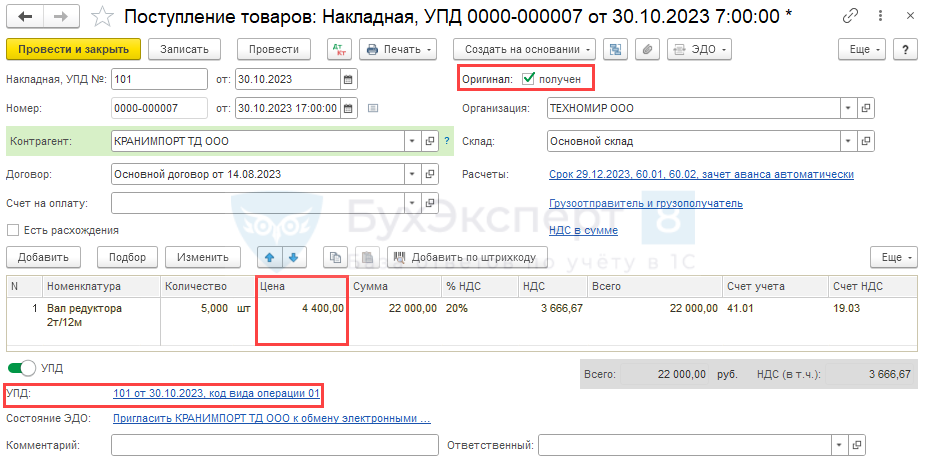Switch off the УПД toggle

click(22, 368)
